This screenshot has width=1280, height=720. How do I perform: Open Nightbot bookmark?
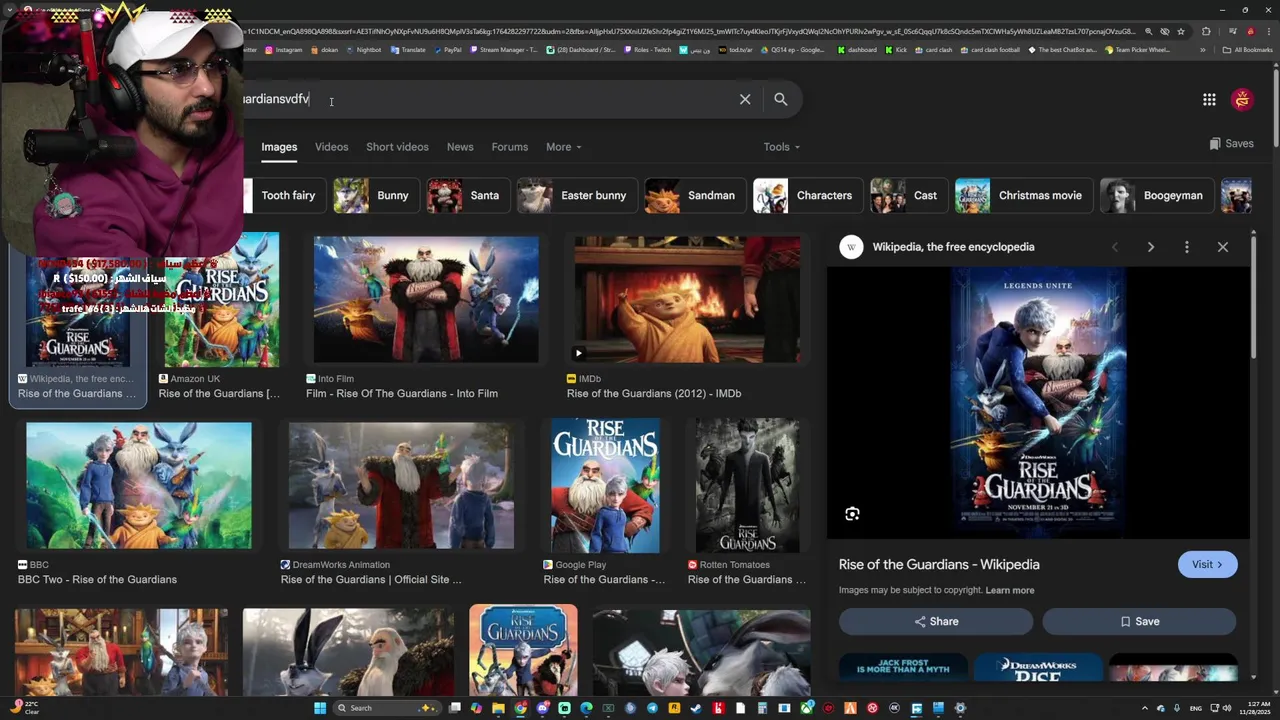363,50
